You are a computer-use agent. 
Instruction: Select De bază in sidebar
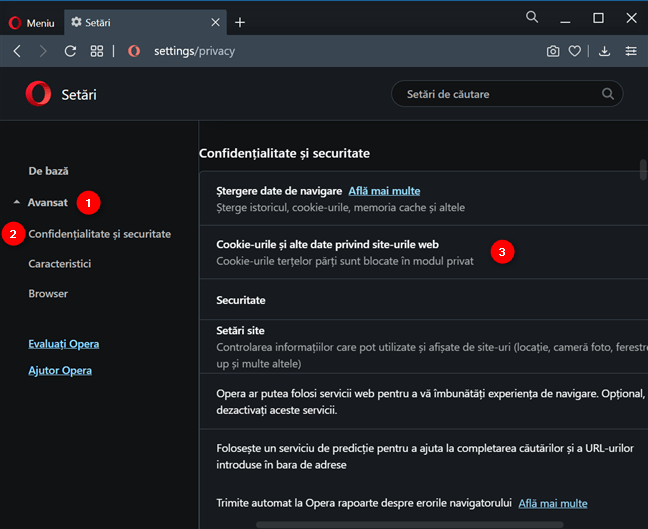click(x=48, y=171)
